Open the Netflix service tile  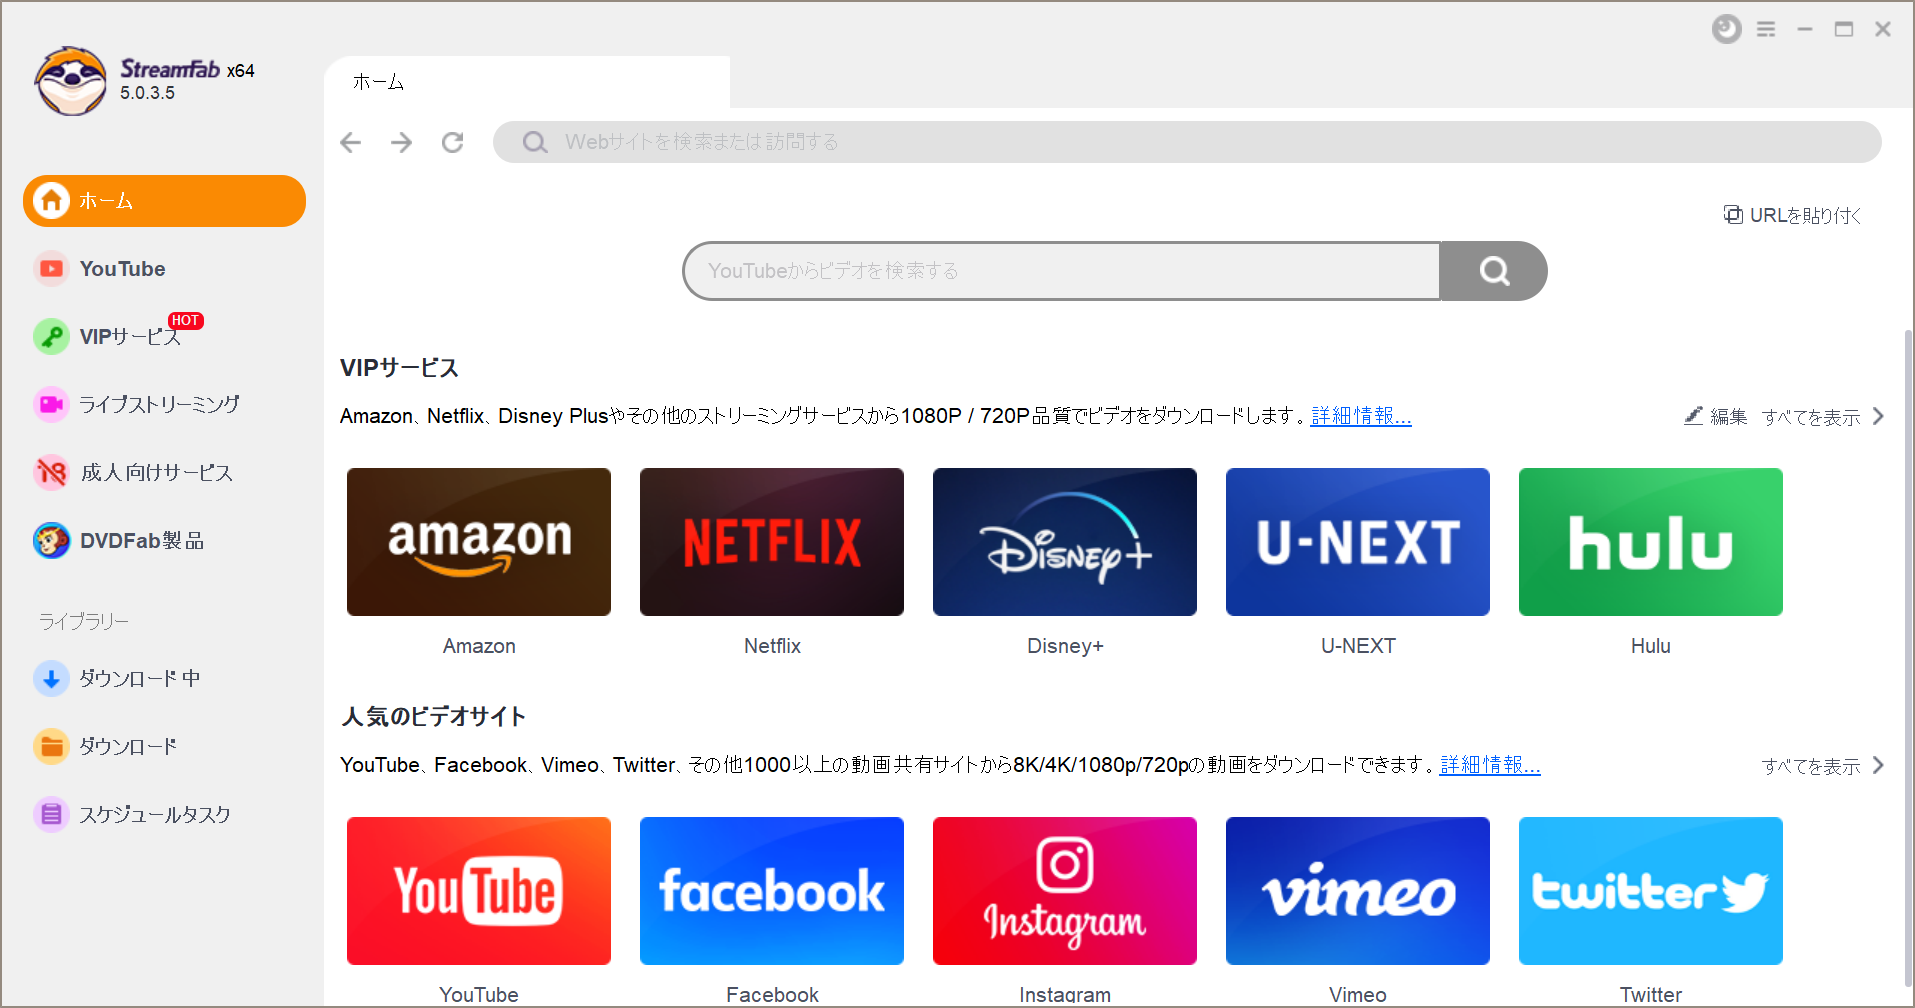click(772, 542)
